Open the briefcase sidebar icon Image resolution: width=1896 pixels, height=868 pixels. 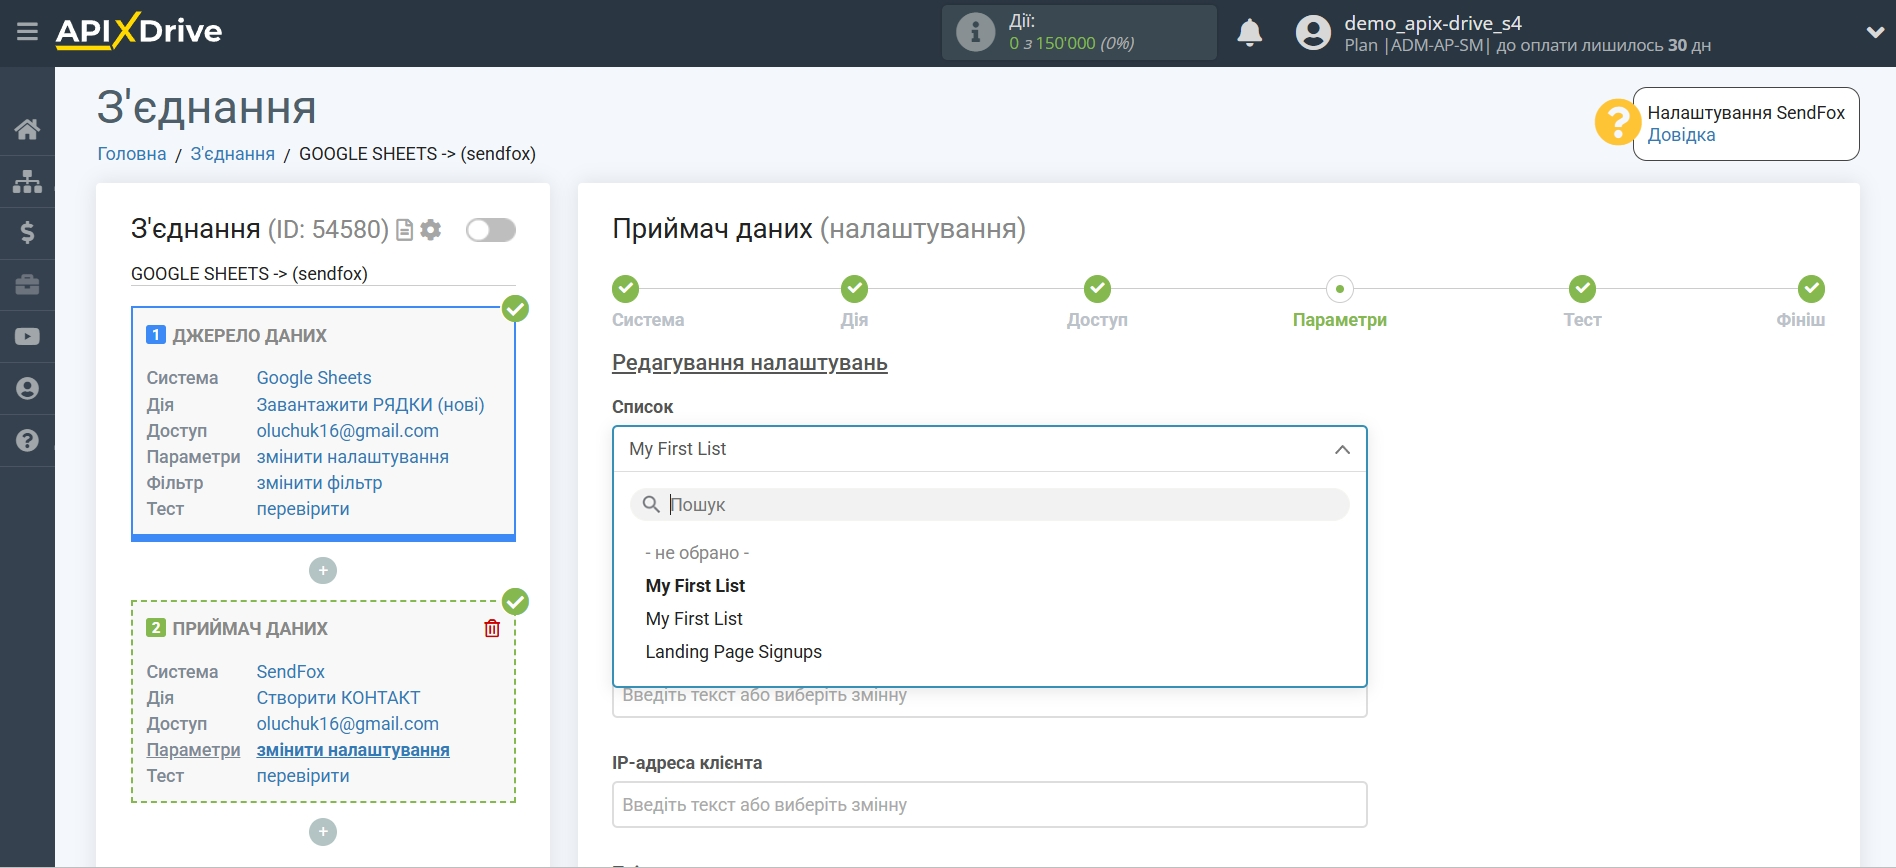pos(27,285)
